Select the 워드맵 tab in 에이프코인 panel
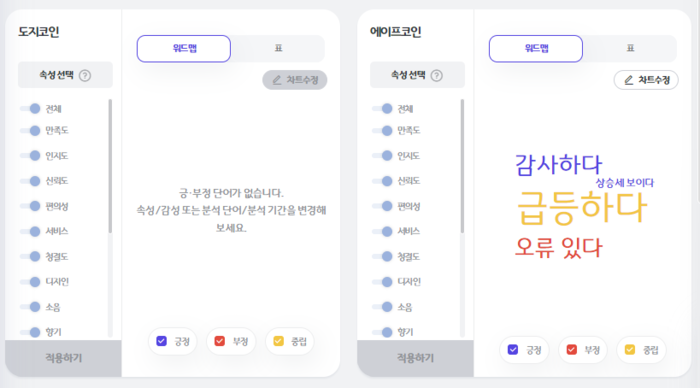This screenshot has width=700, height=388. (536, 48)
